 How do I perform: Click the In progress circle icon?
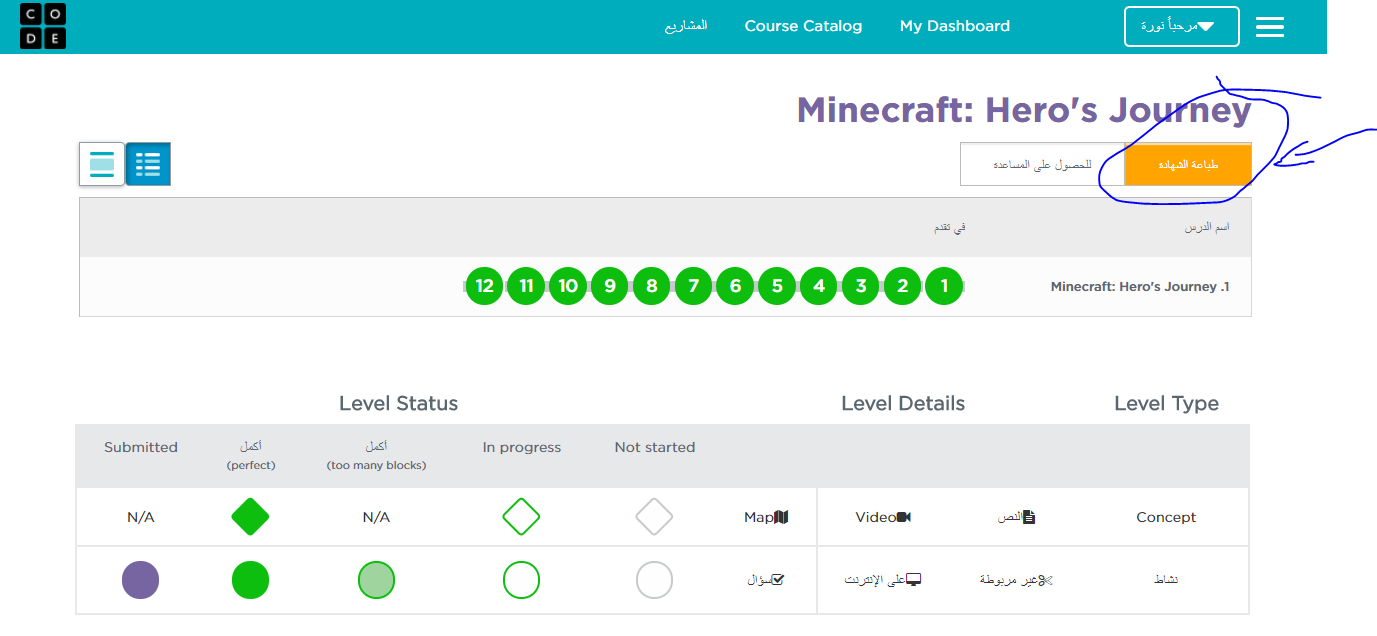point(521,580)
